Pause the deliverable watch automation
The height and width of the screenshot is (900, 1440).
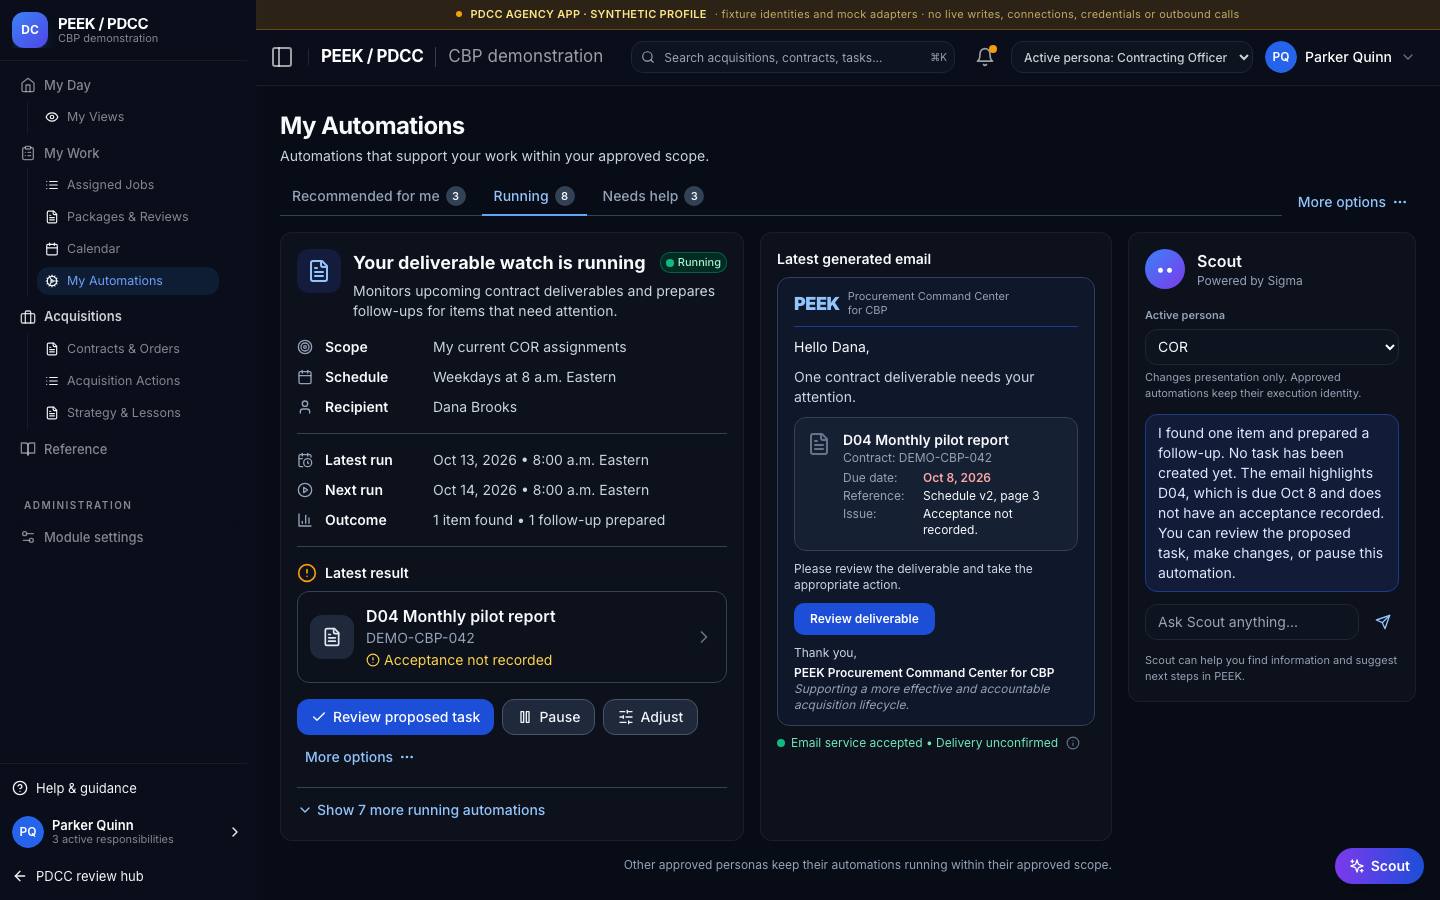pos(548,717)
